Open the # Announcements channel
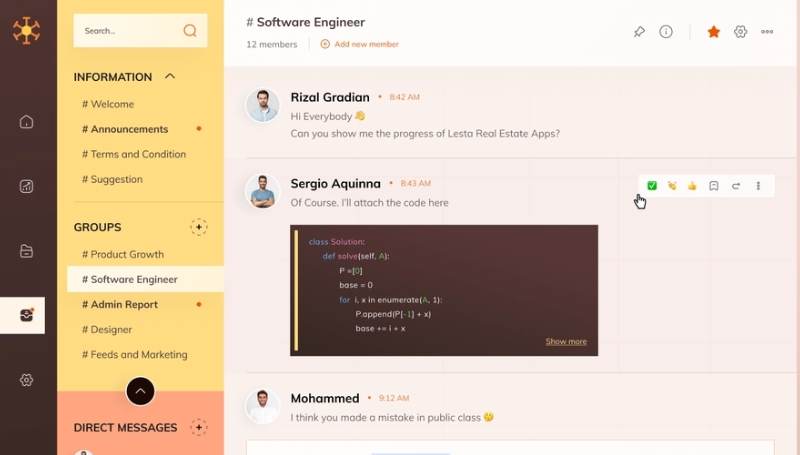Screen dimensions: 800x455 point(125,129)
